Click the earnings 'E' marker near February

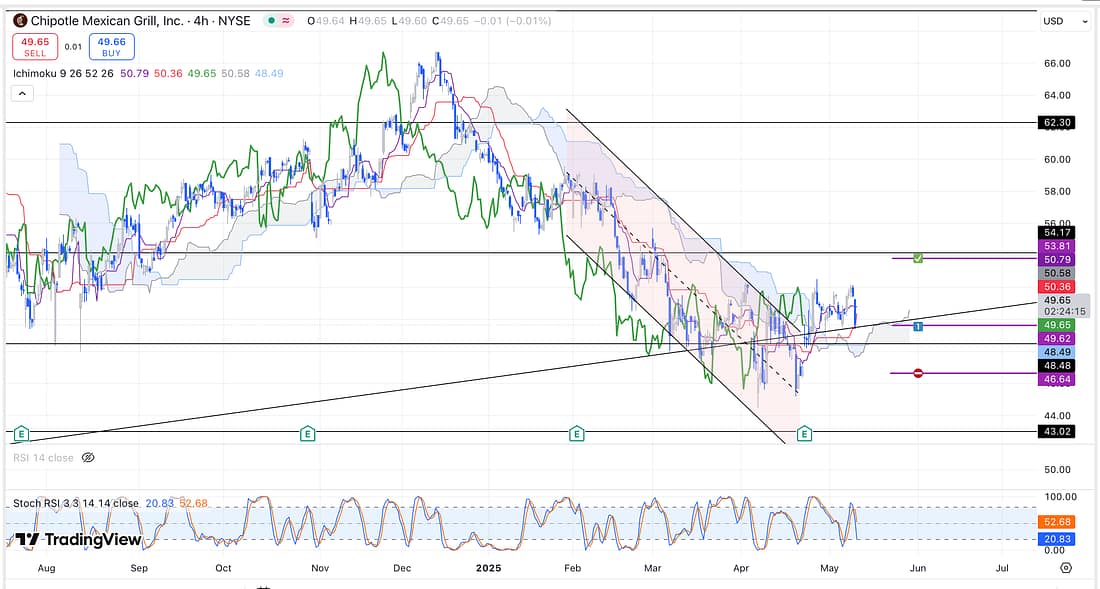click(x=576, y=433)
